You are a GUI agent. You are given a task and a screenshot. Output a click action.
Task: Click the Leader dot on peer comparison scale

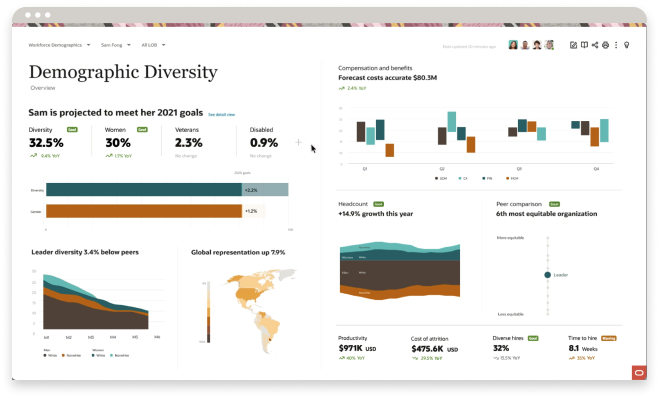pyautogui.click(x=547, y=275)
